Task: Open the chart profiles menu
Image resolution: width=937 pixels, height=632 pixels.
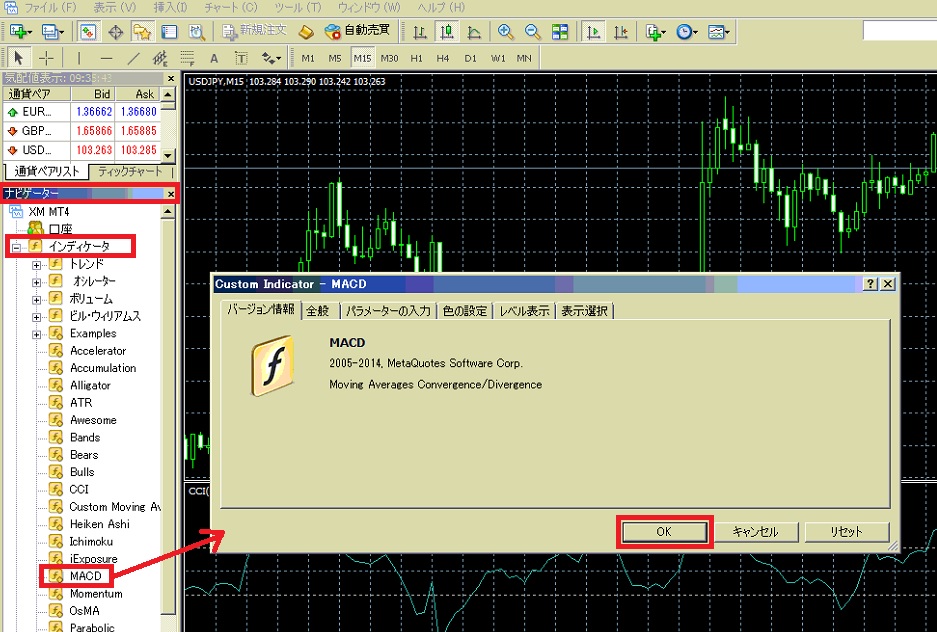Action: 53,32
